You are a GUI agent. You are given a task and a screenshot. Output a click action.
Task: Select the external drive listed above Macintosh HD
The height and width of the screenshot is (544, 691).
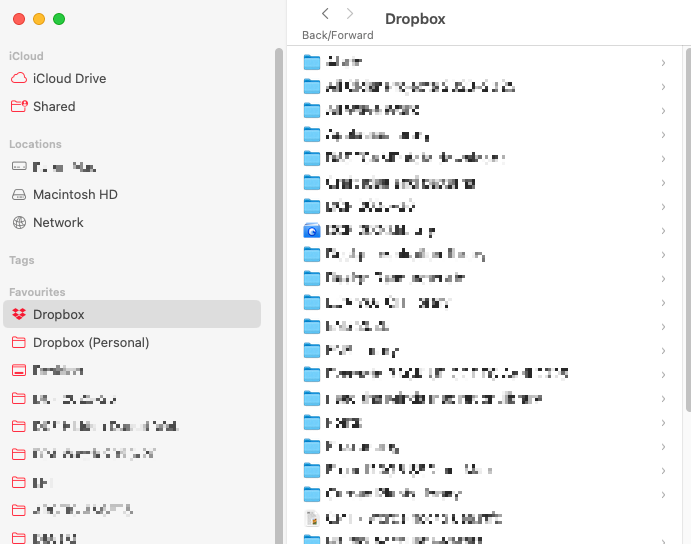click(x=53, y=167)
